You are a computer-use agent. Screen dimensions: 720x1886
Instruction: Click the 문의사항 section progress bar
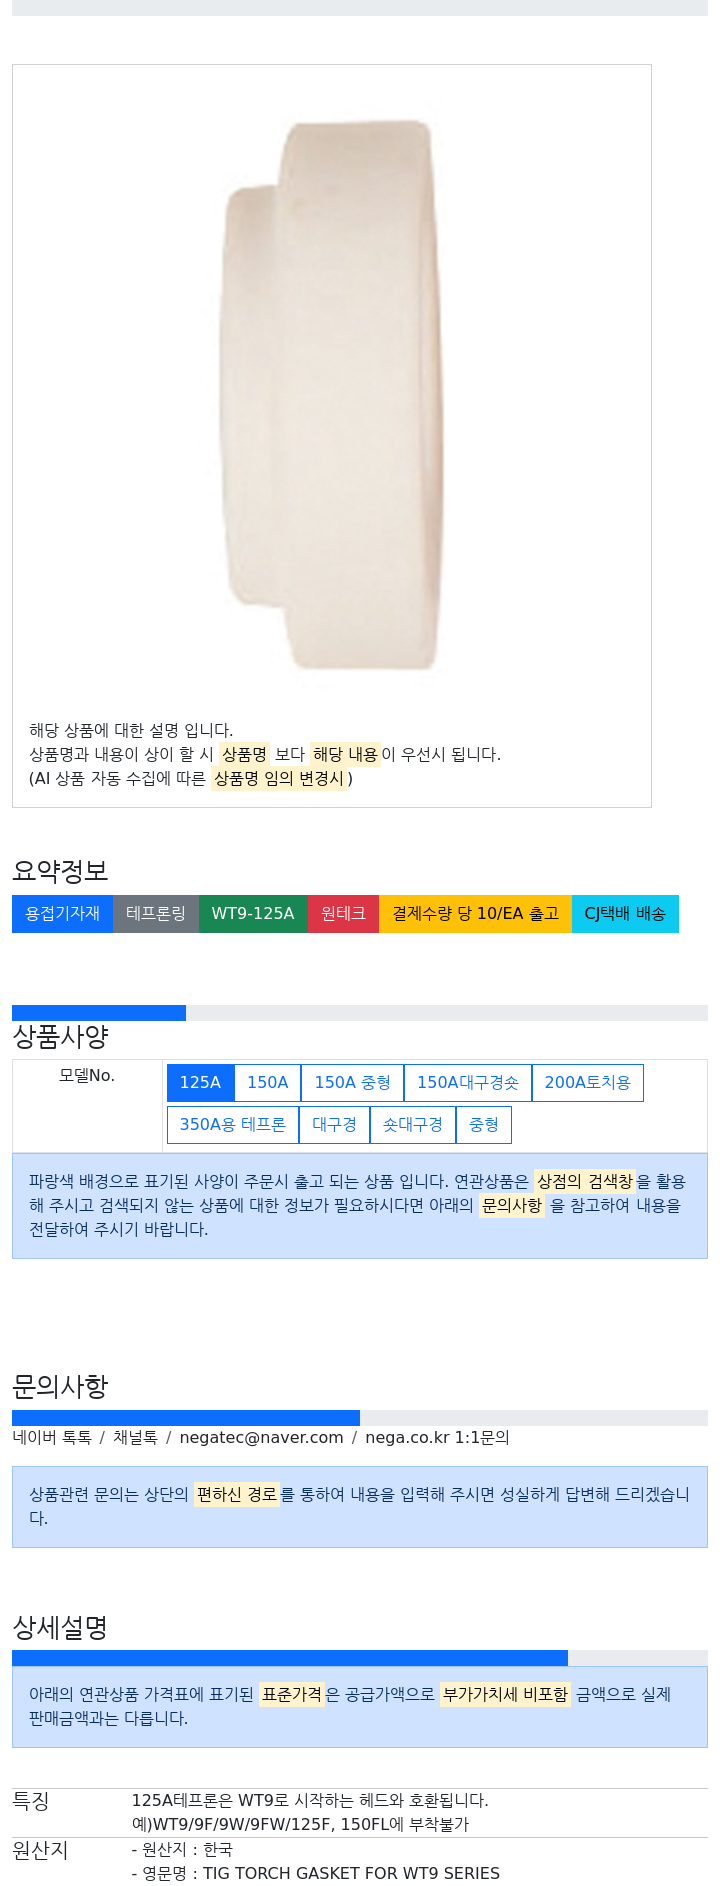186,1417
